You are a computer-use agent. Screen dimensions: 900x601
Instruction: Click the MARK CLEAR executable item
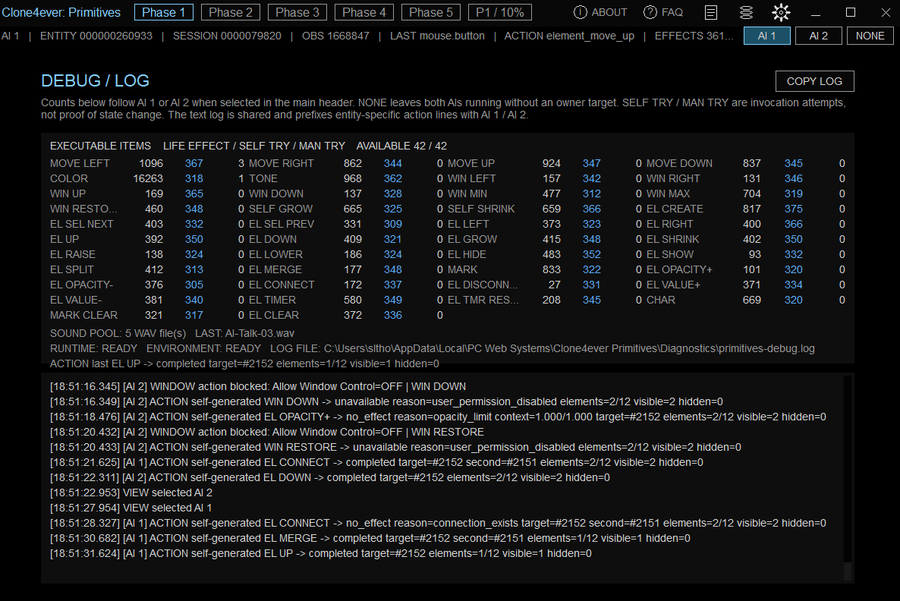[84, 315]
